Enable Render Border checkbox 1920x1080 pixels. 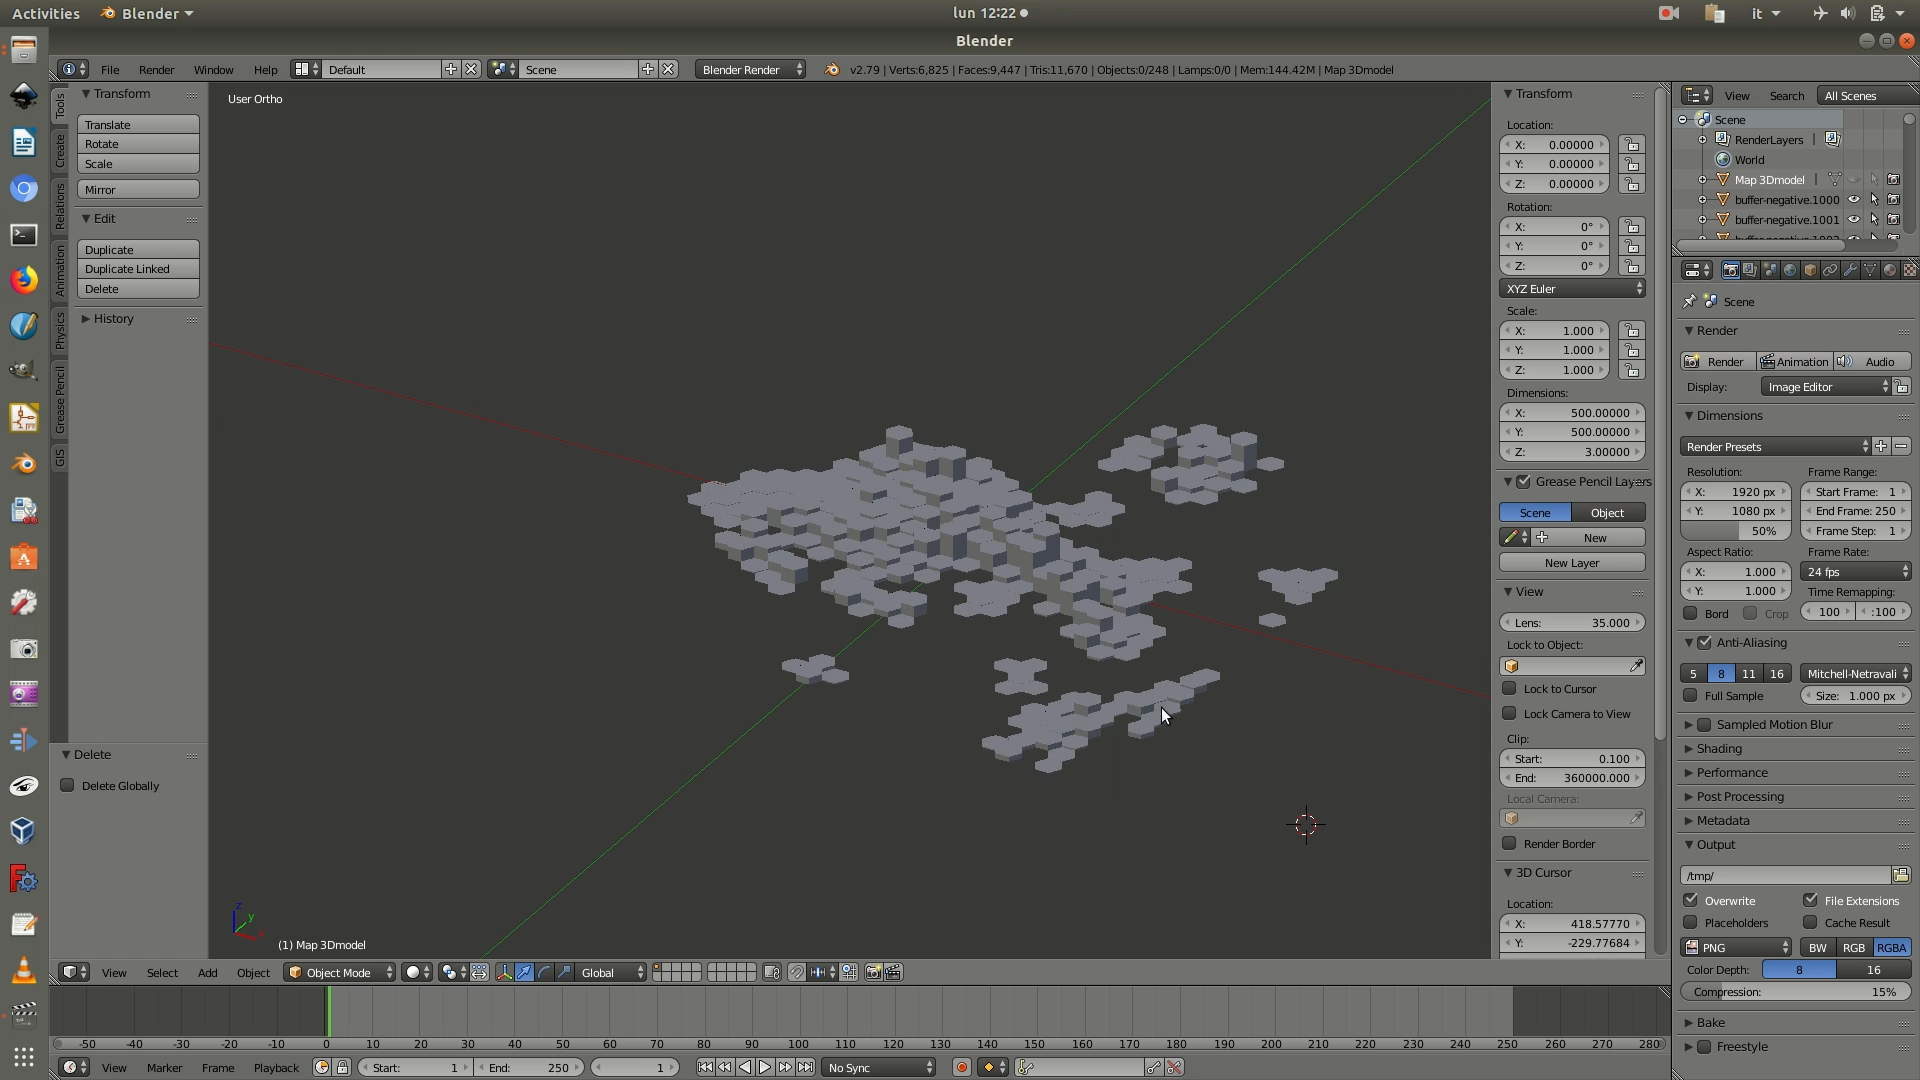click(x=1510, y=843)
